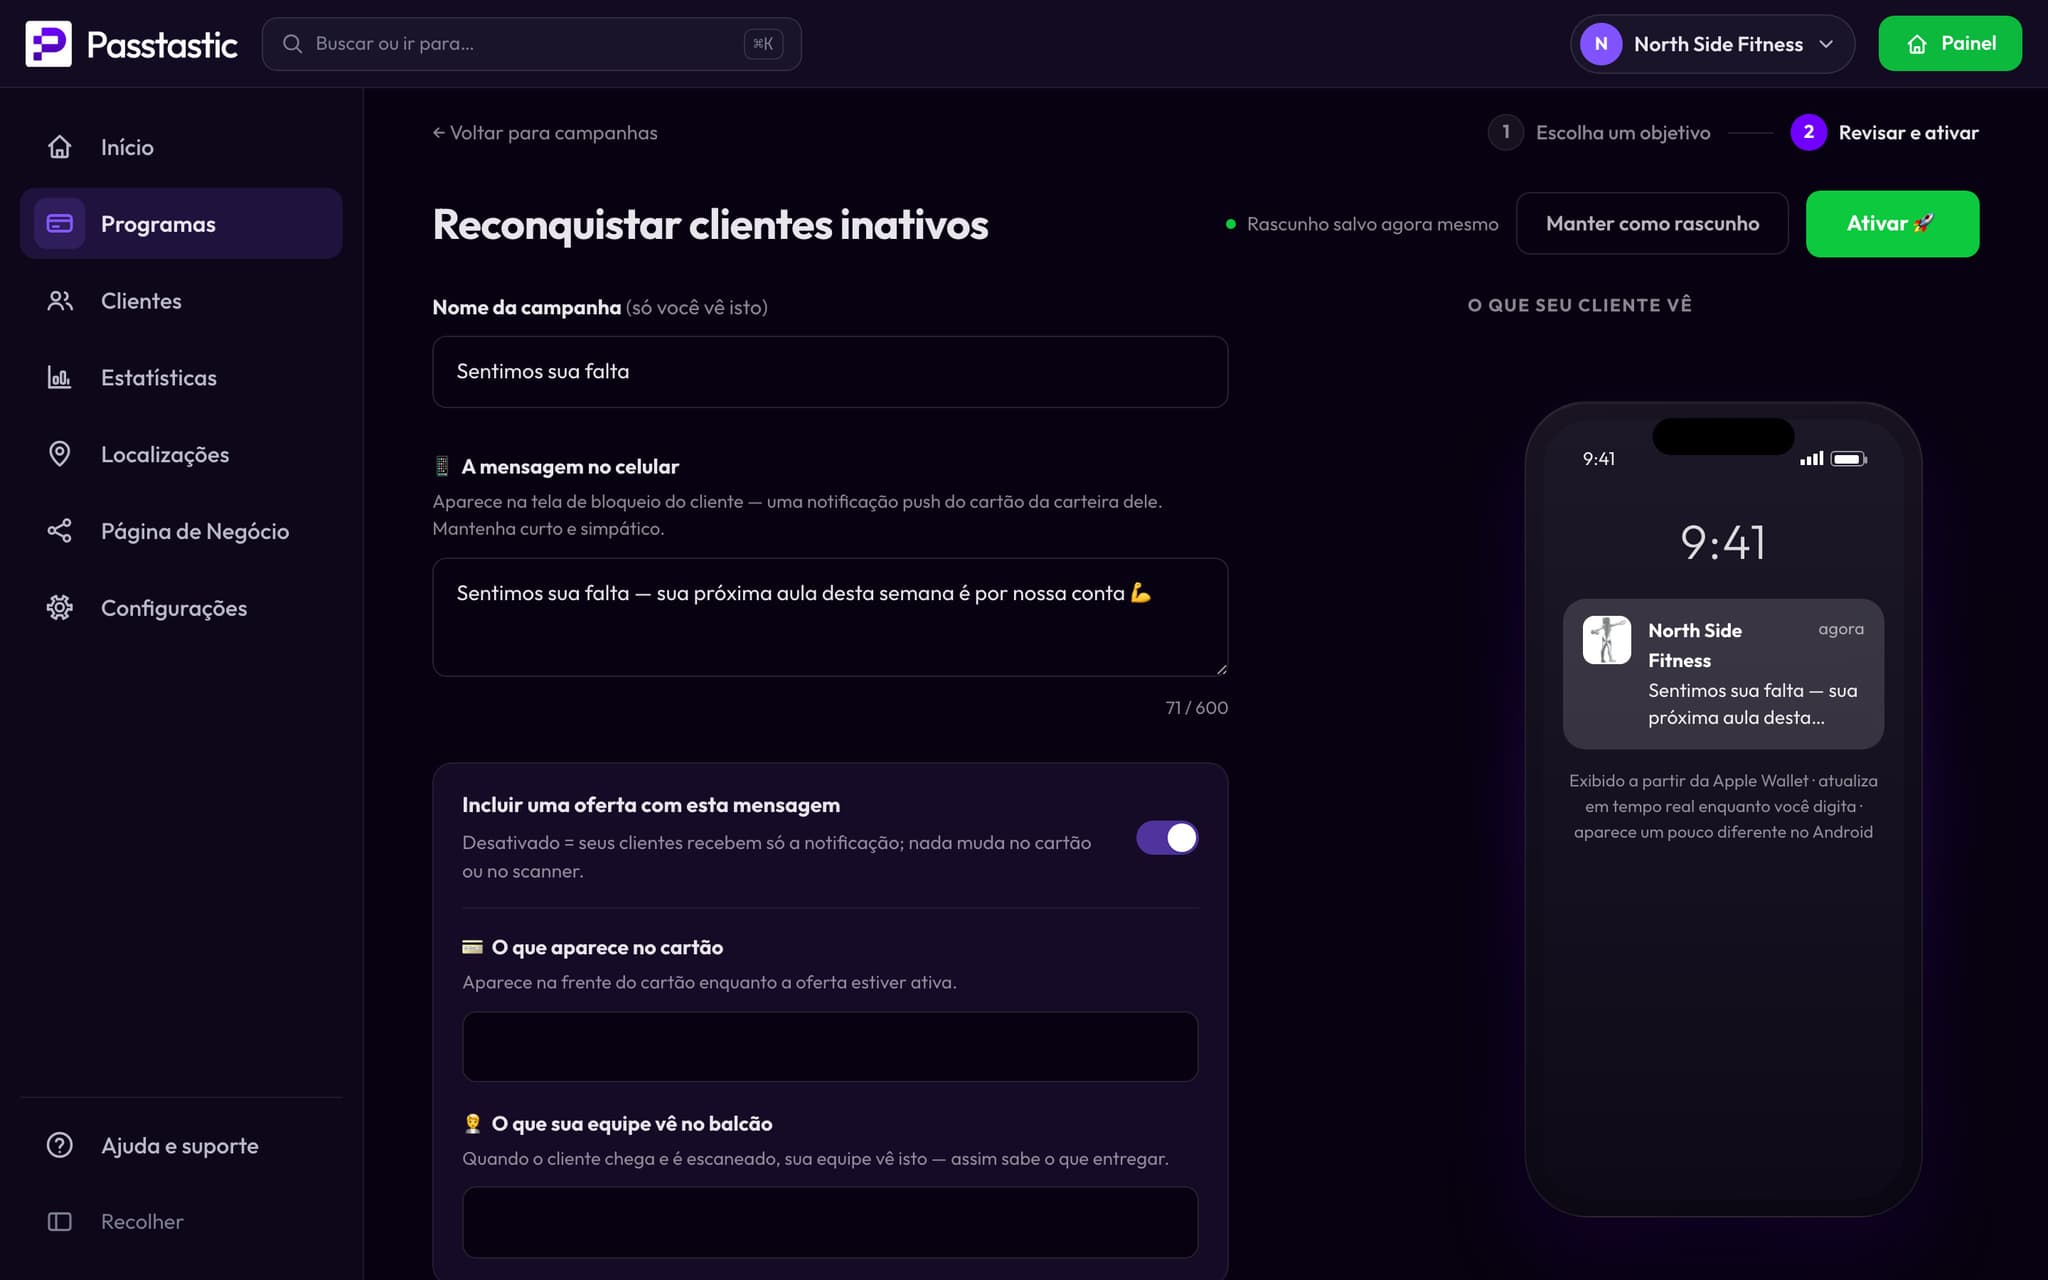The width and height of the screenshot is (2048, 1280).
Task: Open the Estatísticas chart icon
Action: pos(60,378)
